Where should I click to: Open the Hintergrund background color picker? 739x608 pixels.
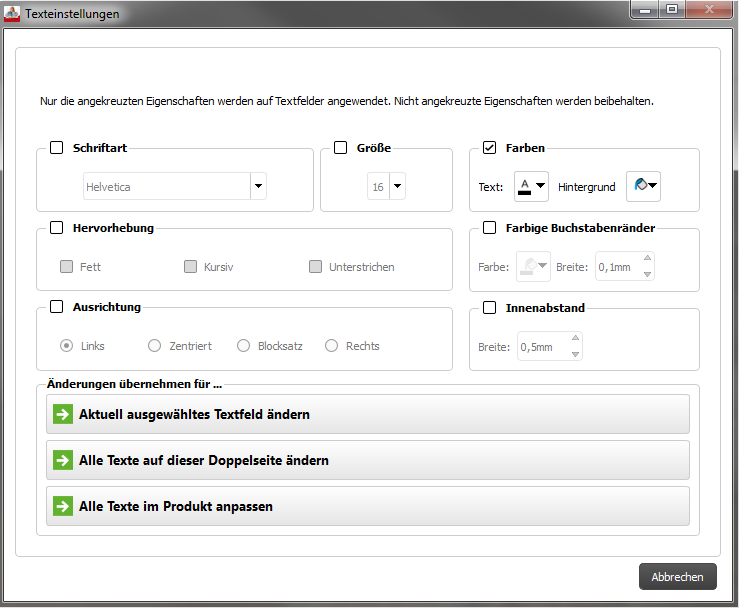coord(644,186)
